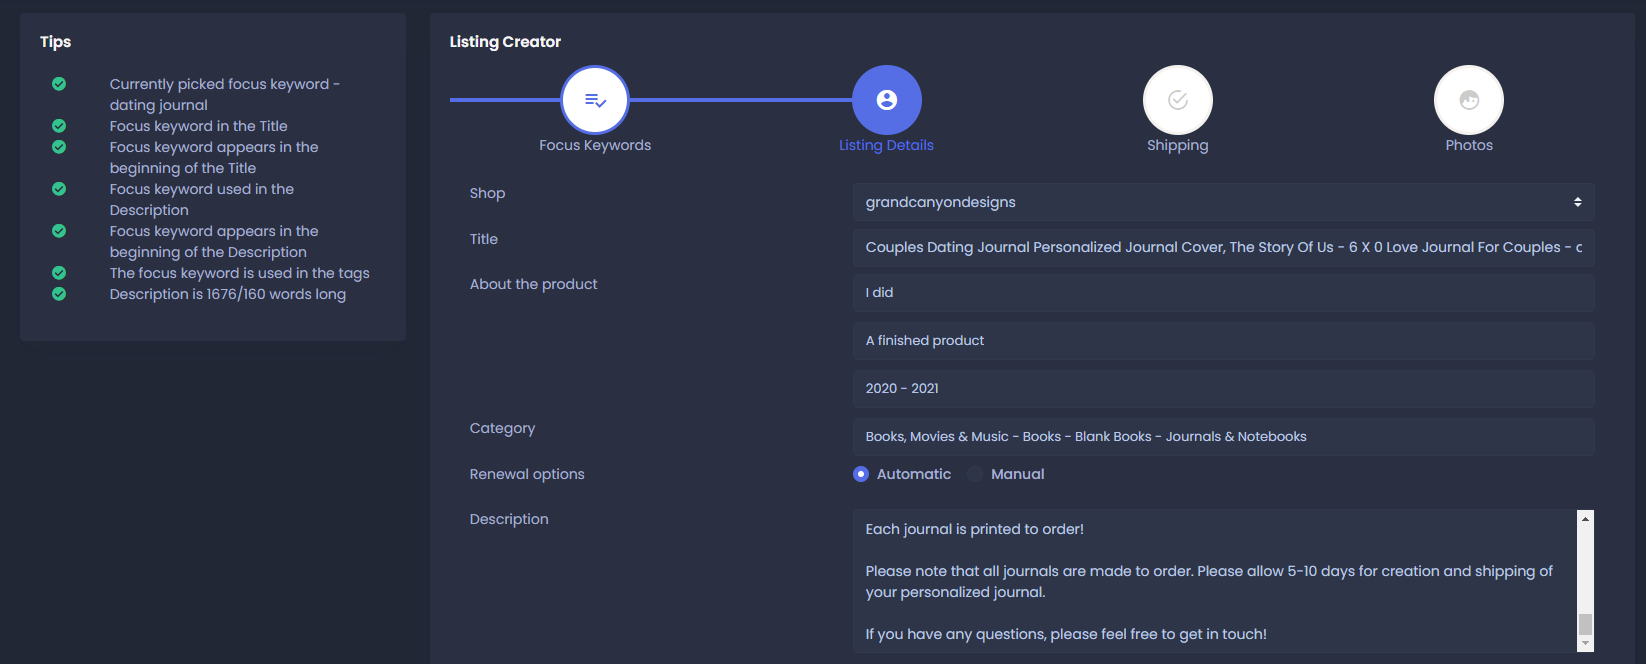Open the Category field for Journals & Notebooks
Screen dimensions: 1646x664
1224,437
